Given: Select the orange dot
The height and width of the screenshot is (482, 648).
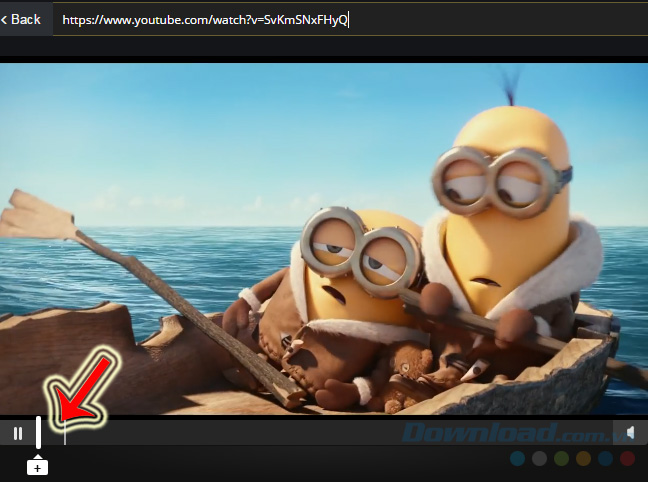Looking at the screenshot, I should tap(583, 459).
